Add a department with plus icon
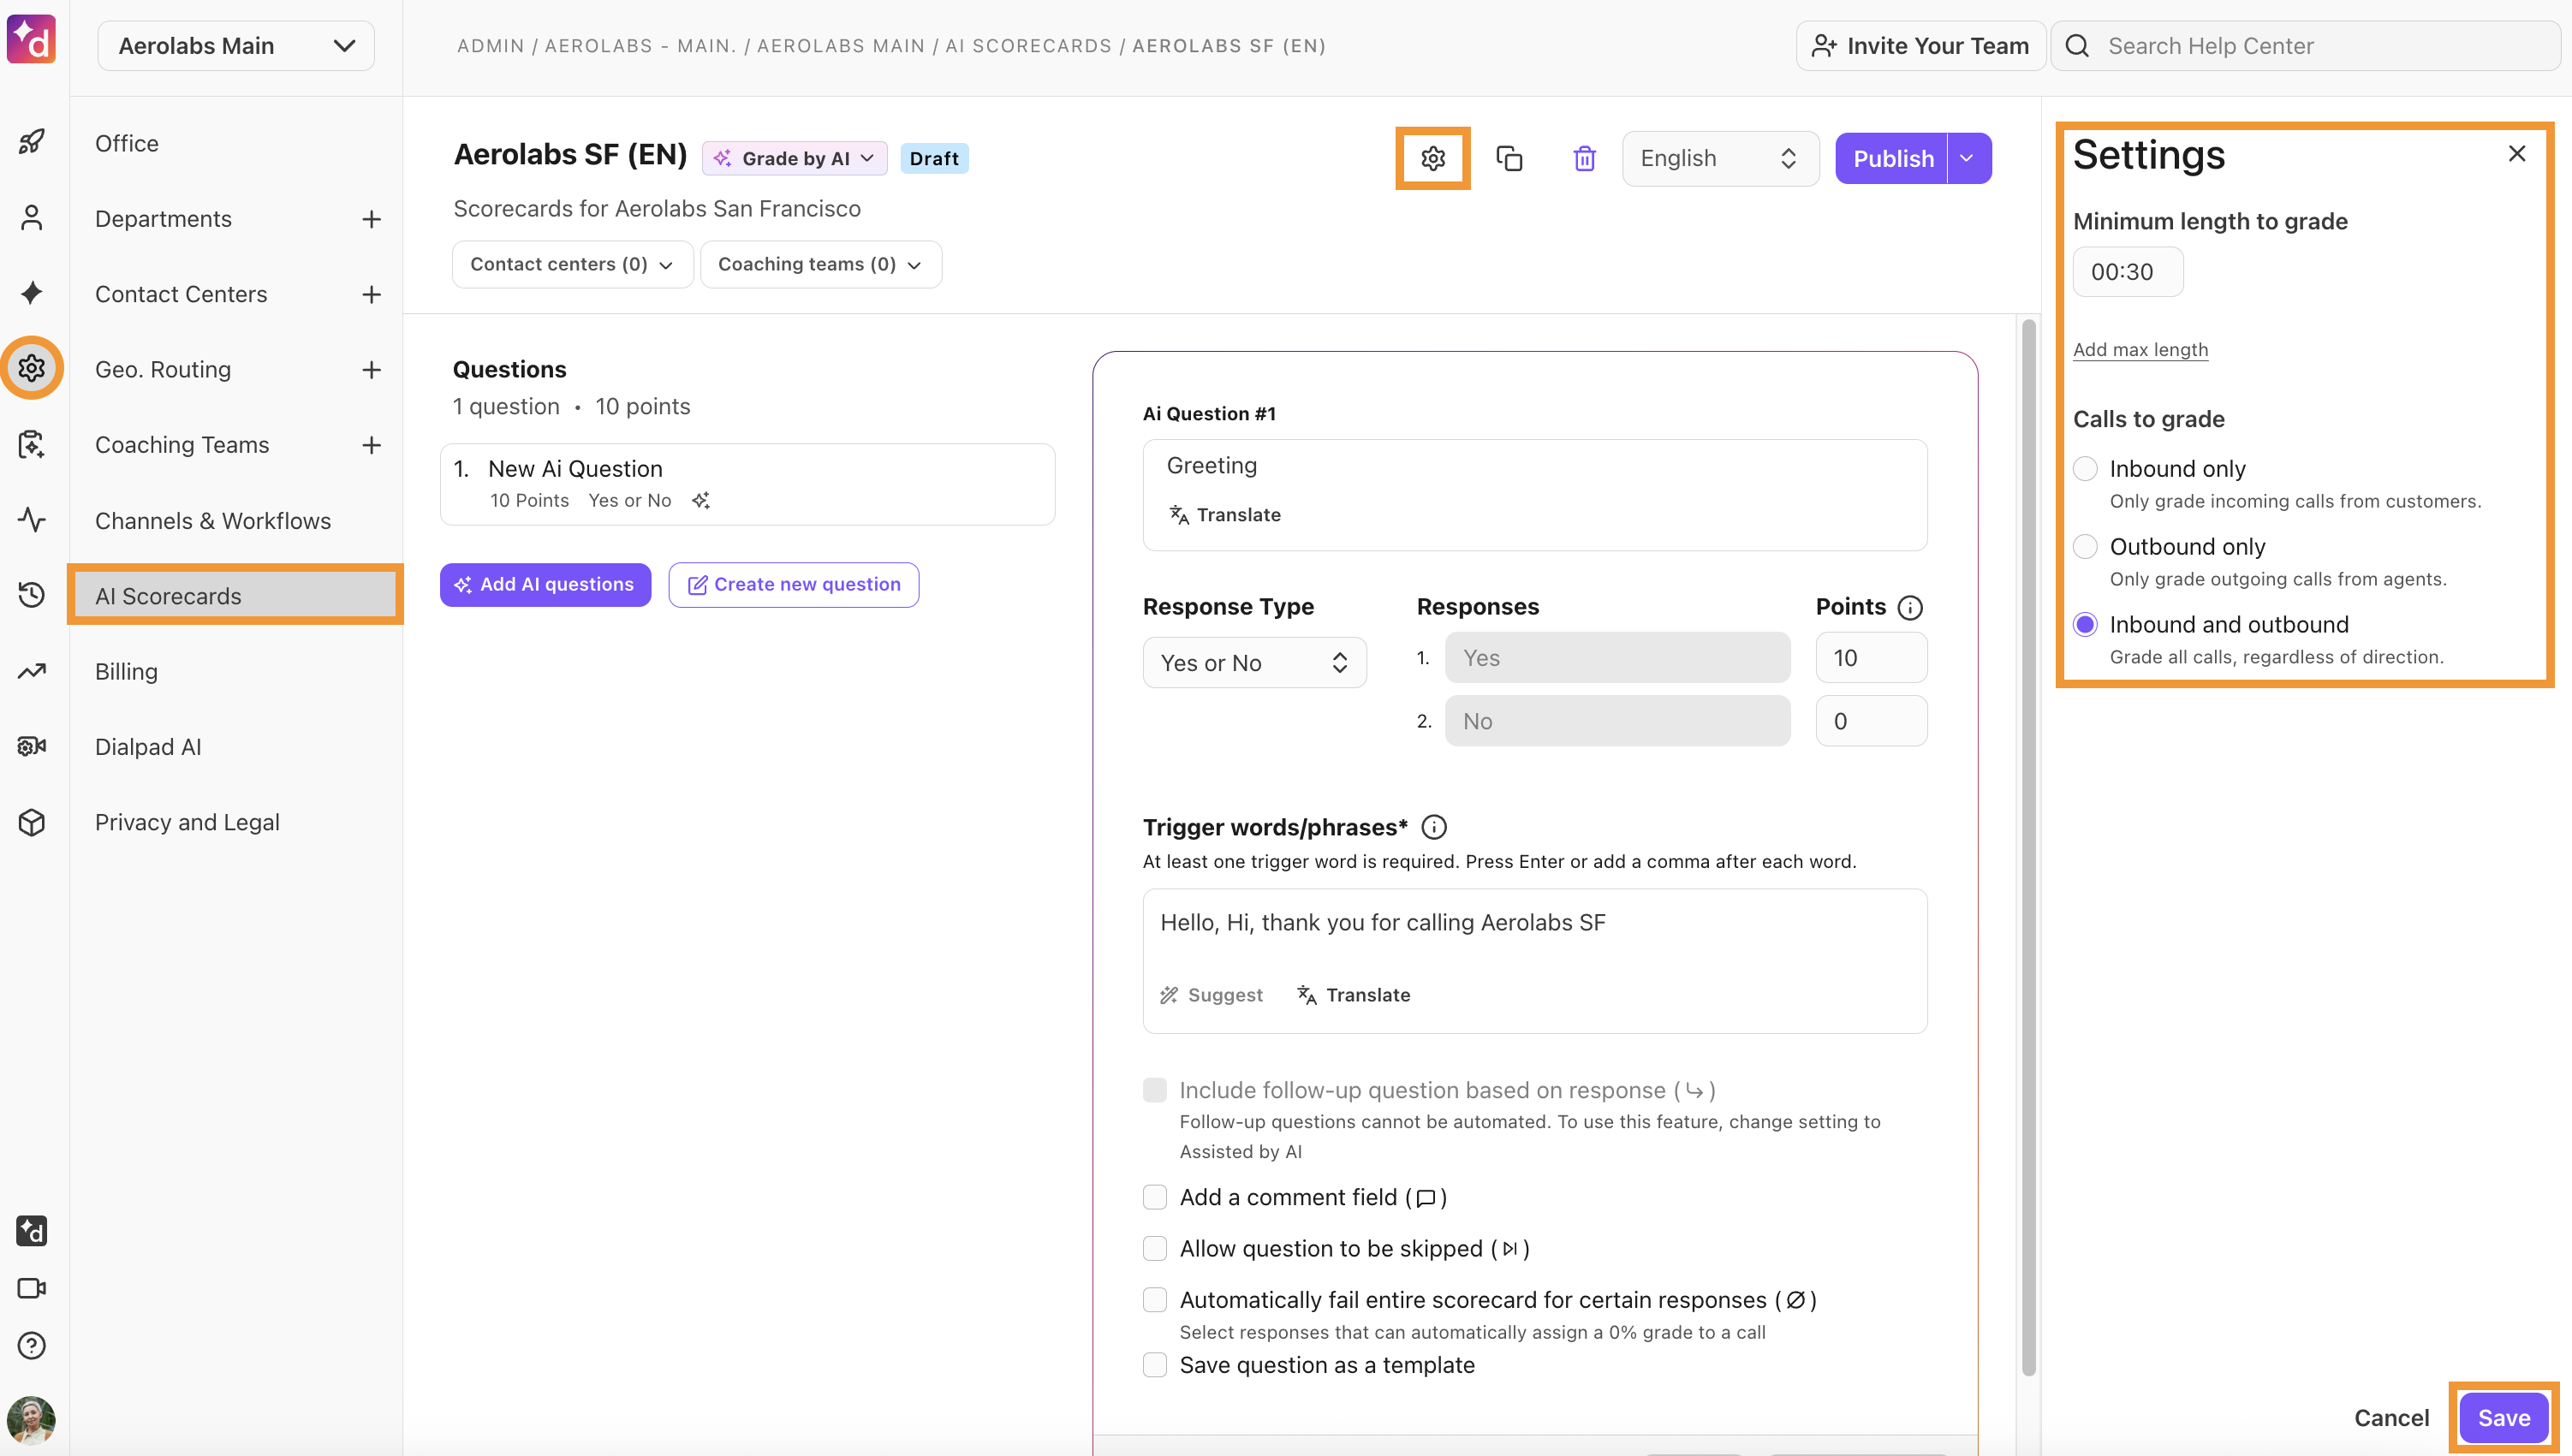Viewport: 2572px width, 1456px height. [x=372, y=219]
